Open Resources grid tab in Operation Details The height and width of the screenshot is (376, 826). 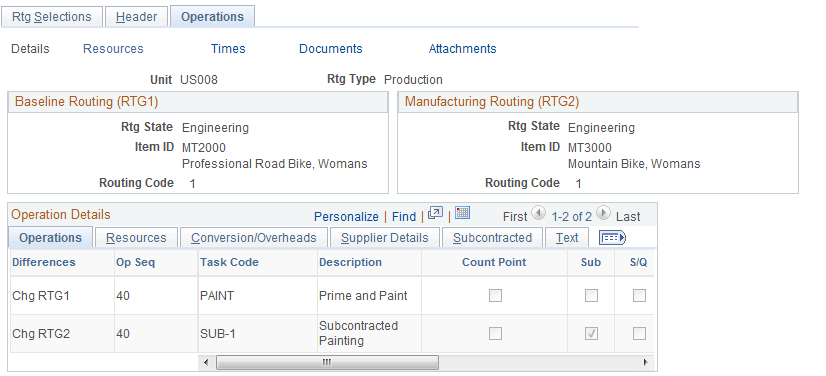pos(136,238)
